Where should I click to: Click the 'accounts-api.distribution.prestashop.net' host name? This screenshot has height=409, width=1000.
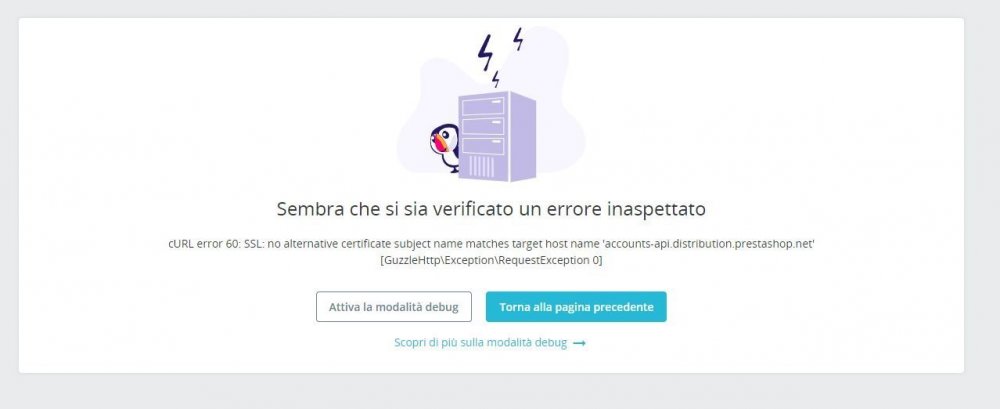click(709, 244)
